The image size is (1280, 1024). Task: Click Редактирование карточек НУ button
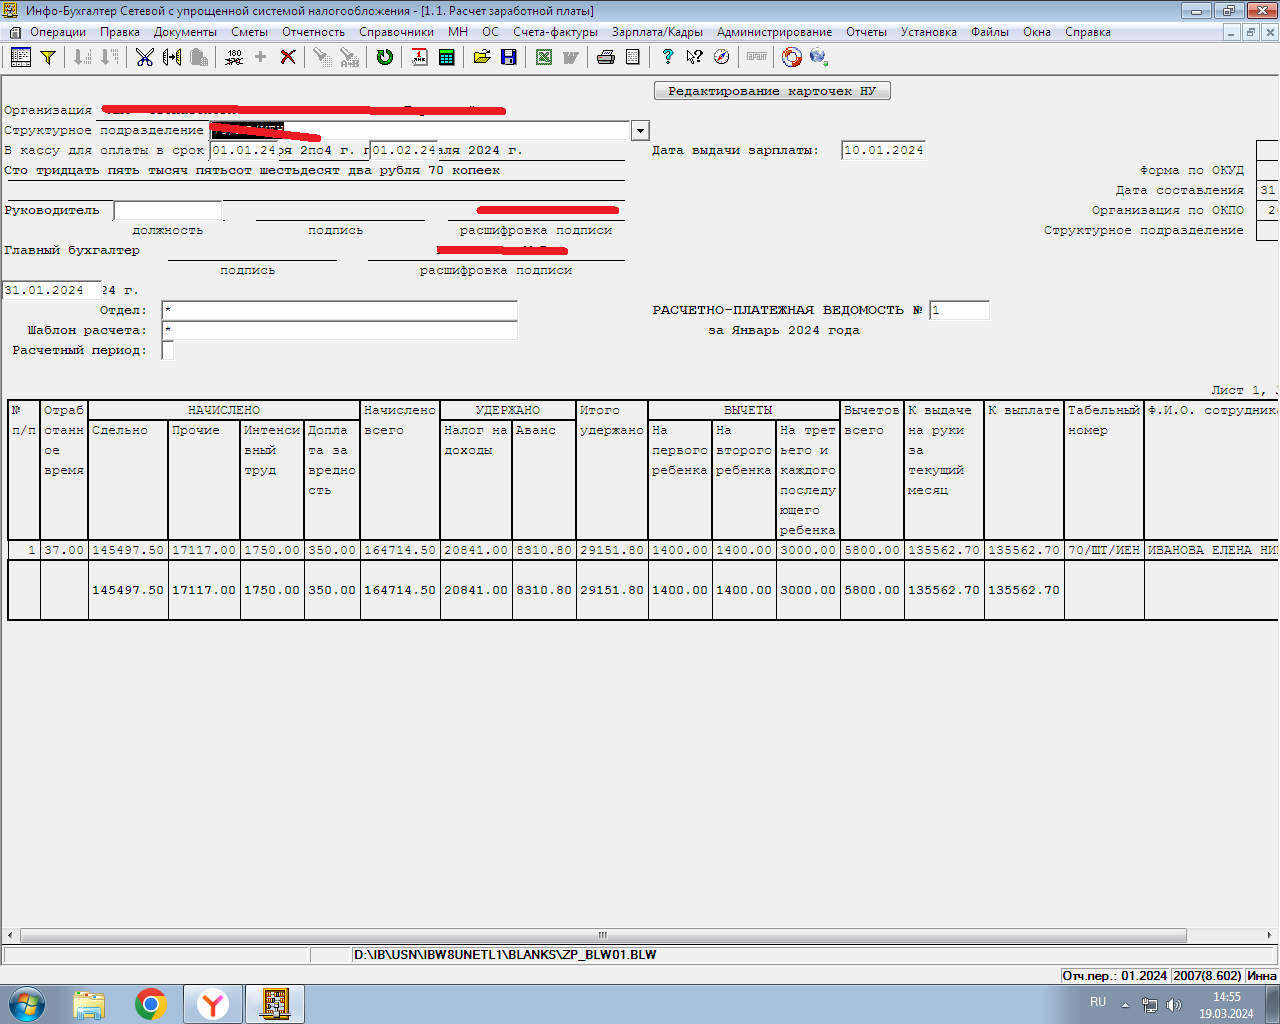772,91
